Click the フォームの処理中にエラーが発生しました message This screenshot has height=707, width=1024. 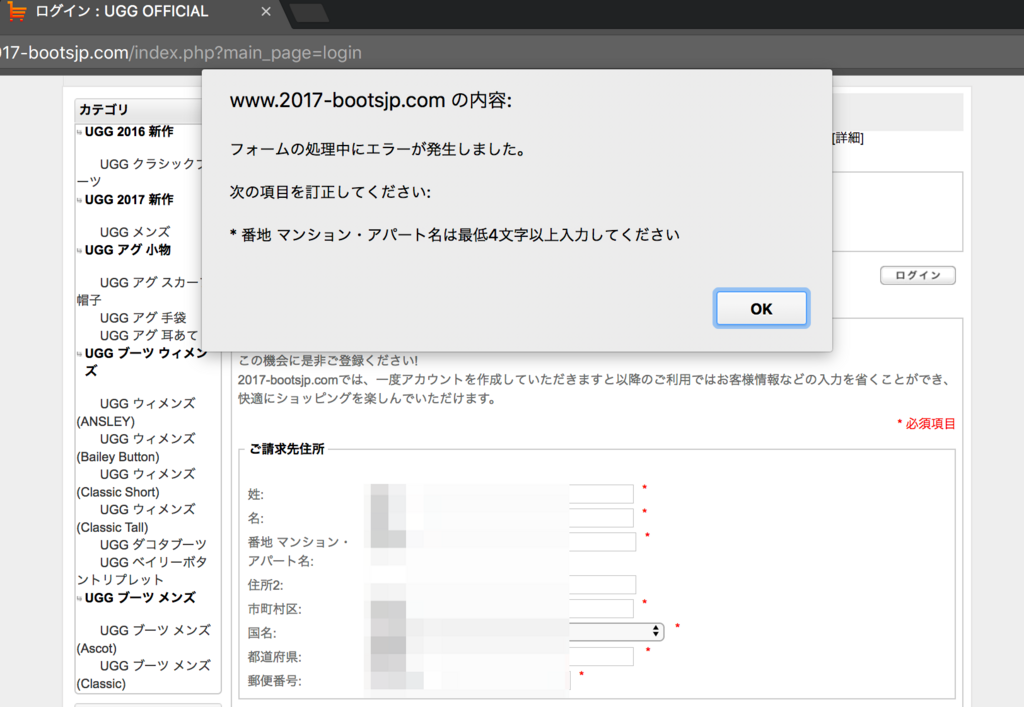378,149
